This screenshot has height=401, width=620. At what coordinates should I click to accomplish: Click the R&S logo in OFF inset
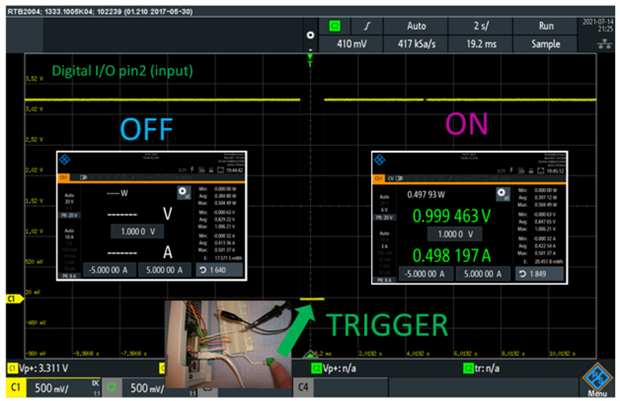click(x=64, y=160)
